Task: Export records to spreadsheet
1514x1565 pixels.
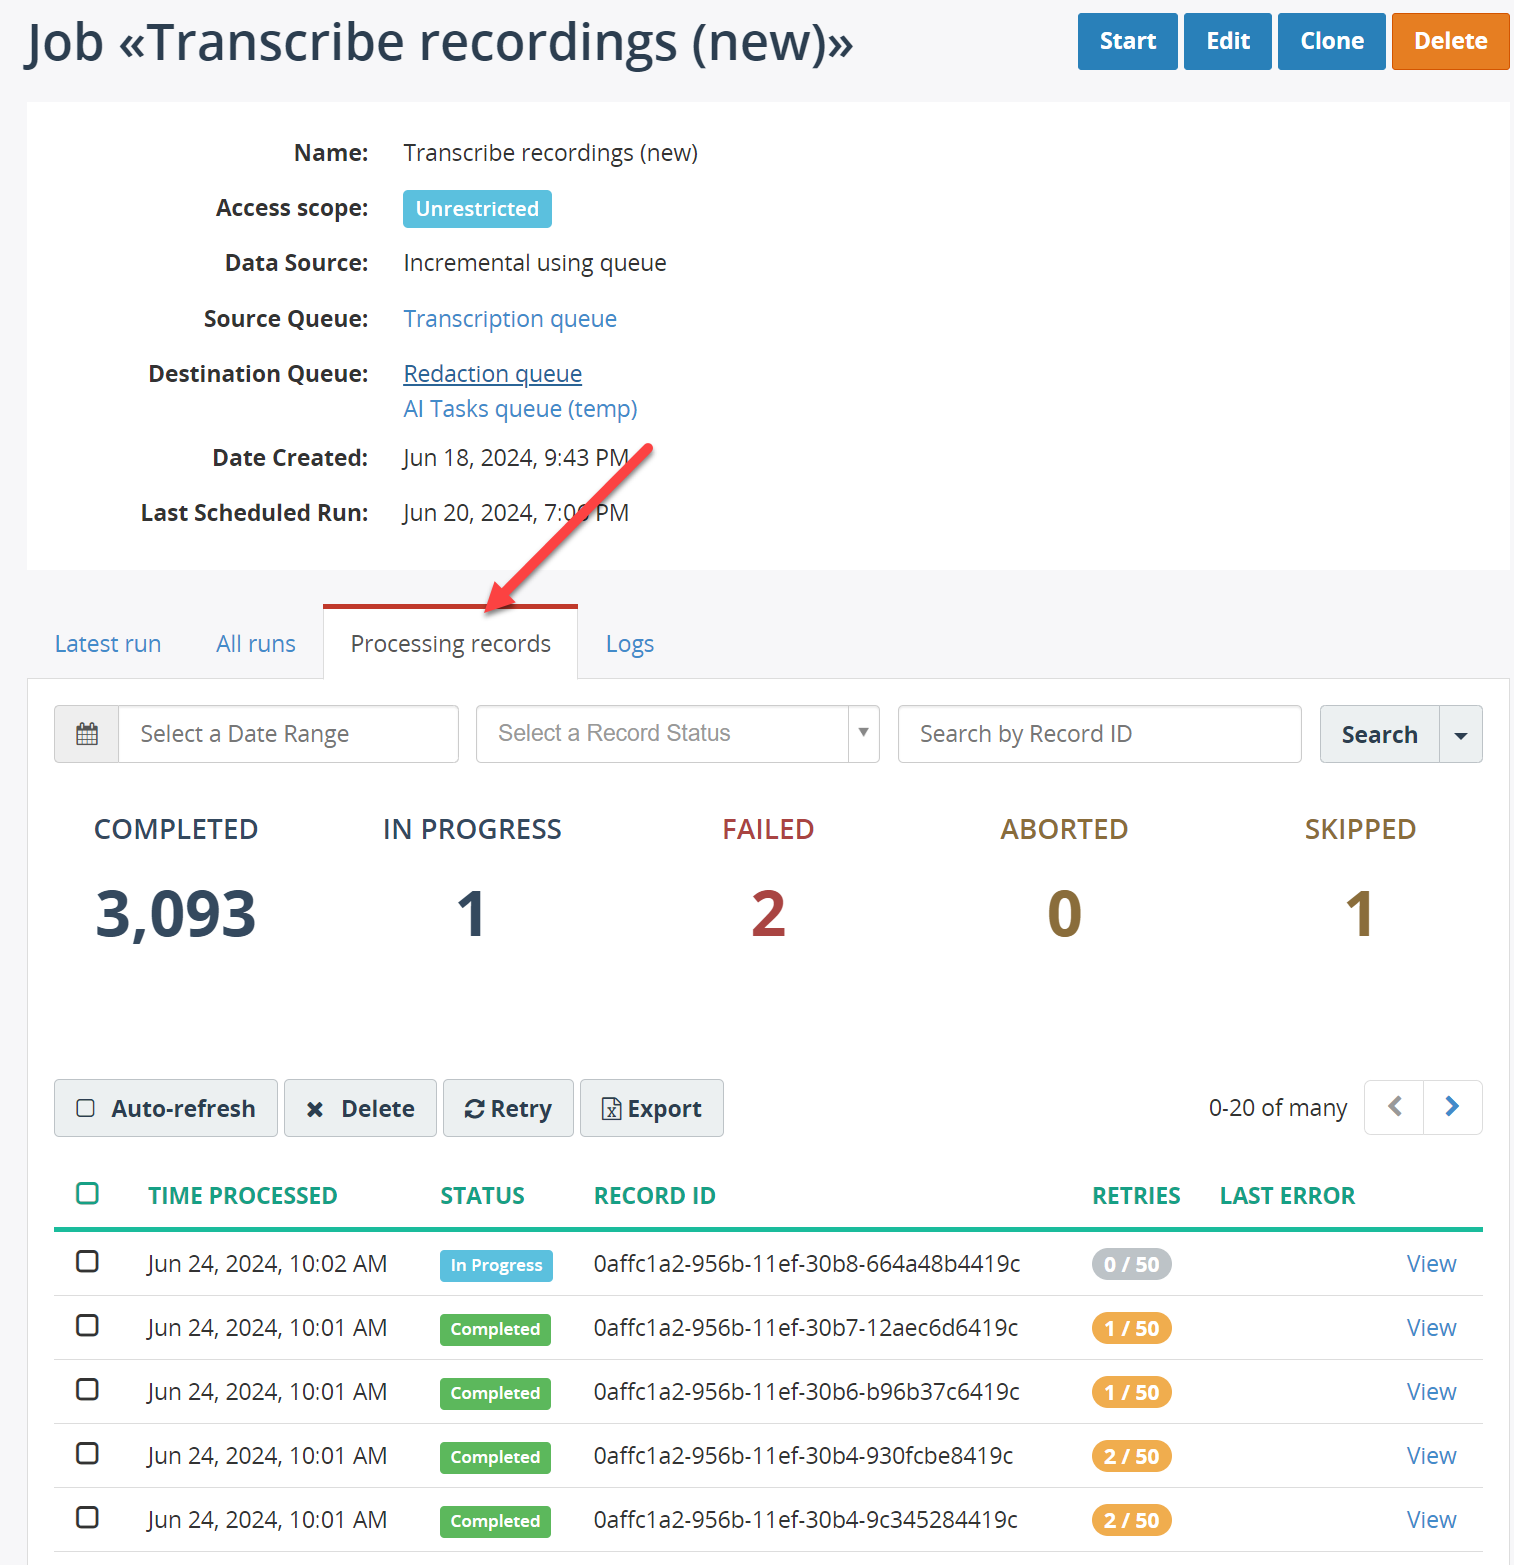Action: pos(652,1108)
